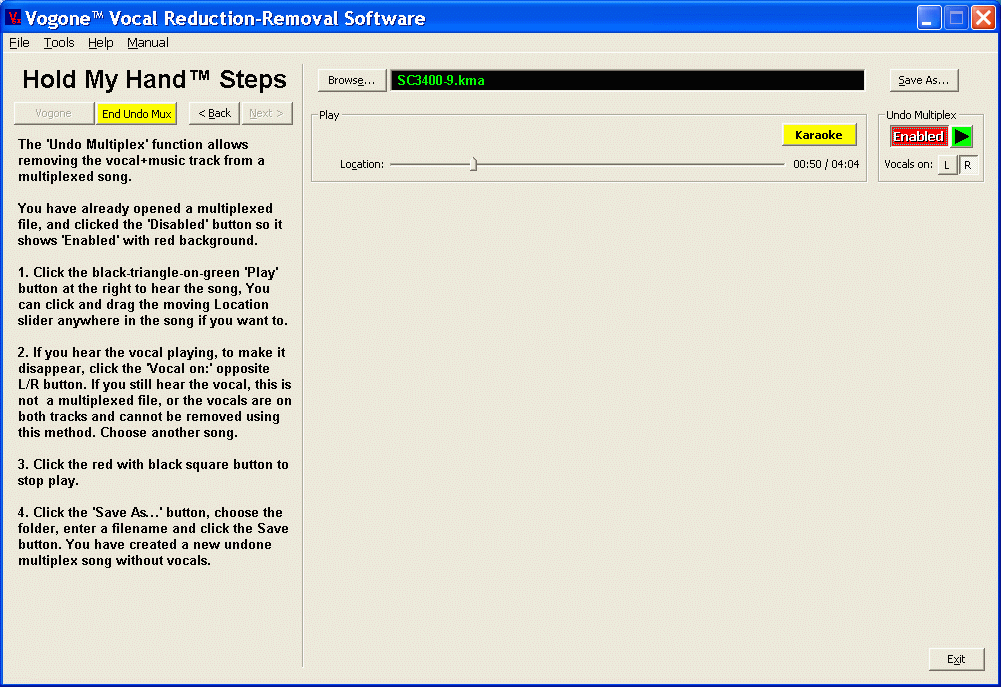Toggle the red Enabled undo multiplex button
The height and width of the screenshot is (687, 1001).
tap(918, 137)
